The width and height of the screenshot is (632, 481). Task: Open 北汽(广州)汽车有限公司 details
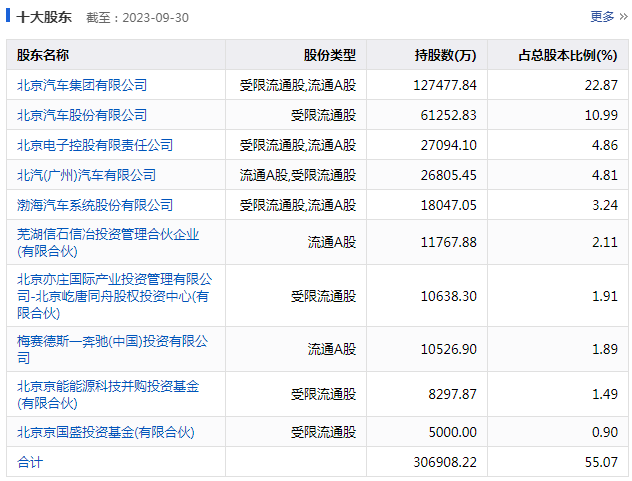[x=87, y=175]
